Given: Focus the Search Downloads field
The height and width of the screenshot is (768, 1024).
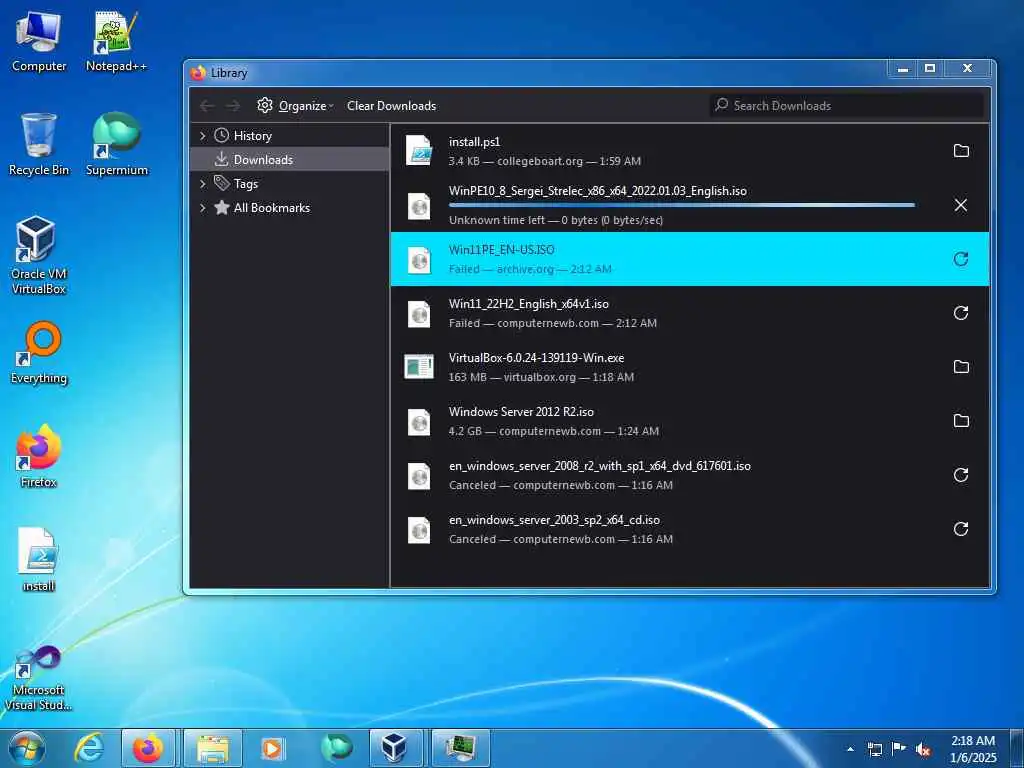Looking at the screenshot, I should 847,105.
